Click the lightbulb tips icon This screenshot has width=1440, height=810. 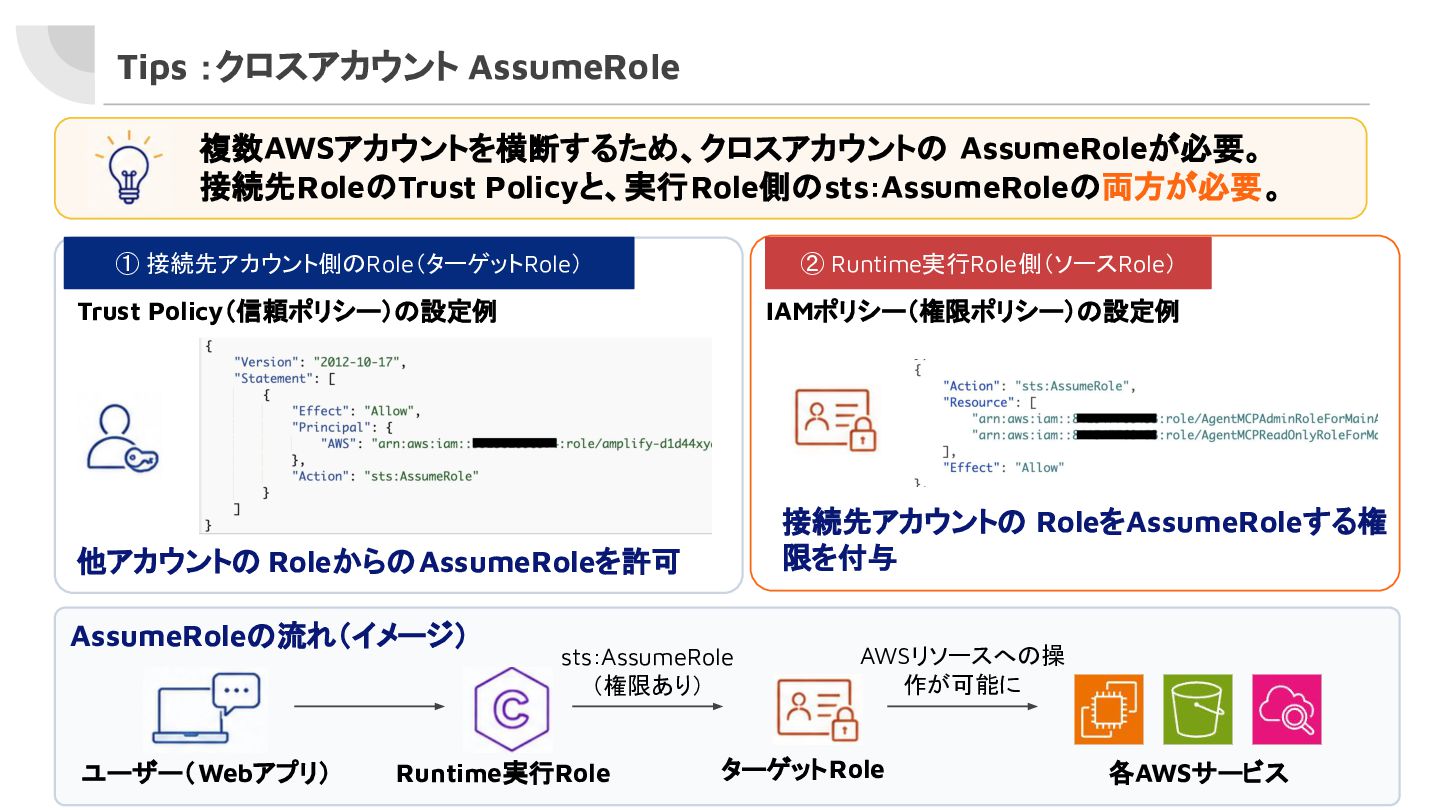click(x=128, y=168)
